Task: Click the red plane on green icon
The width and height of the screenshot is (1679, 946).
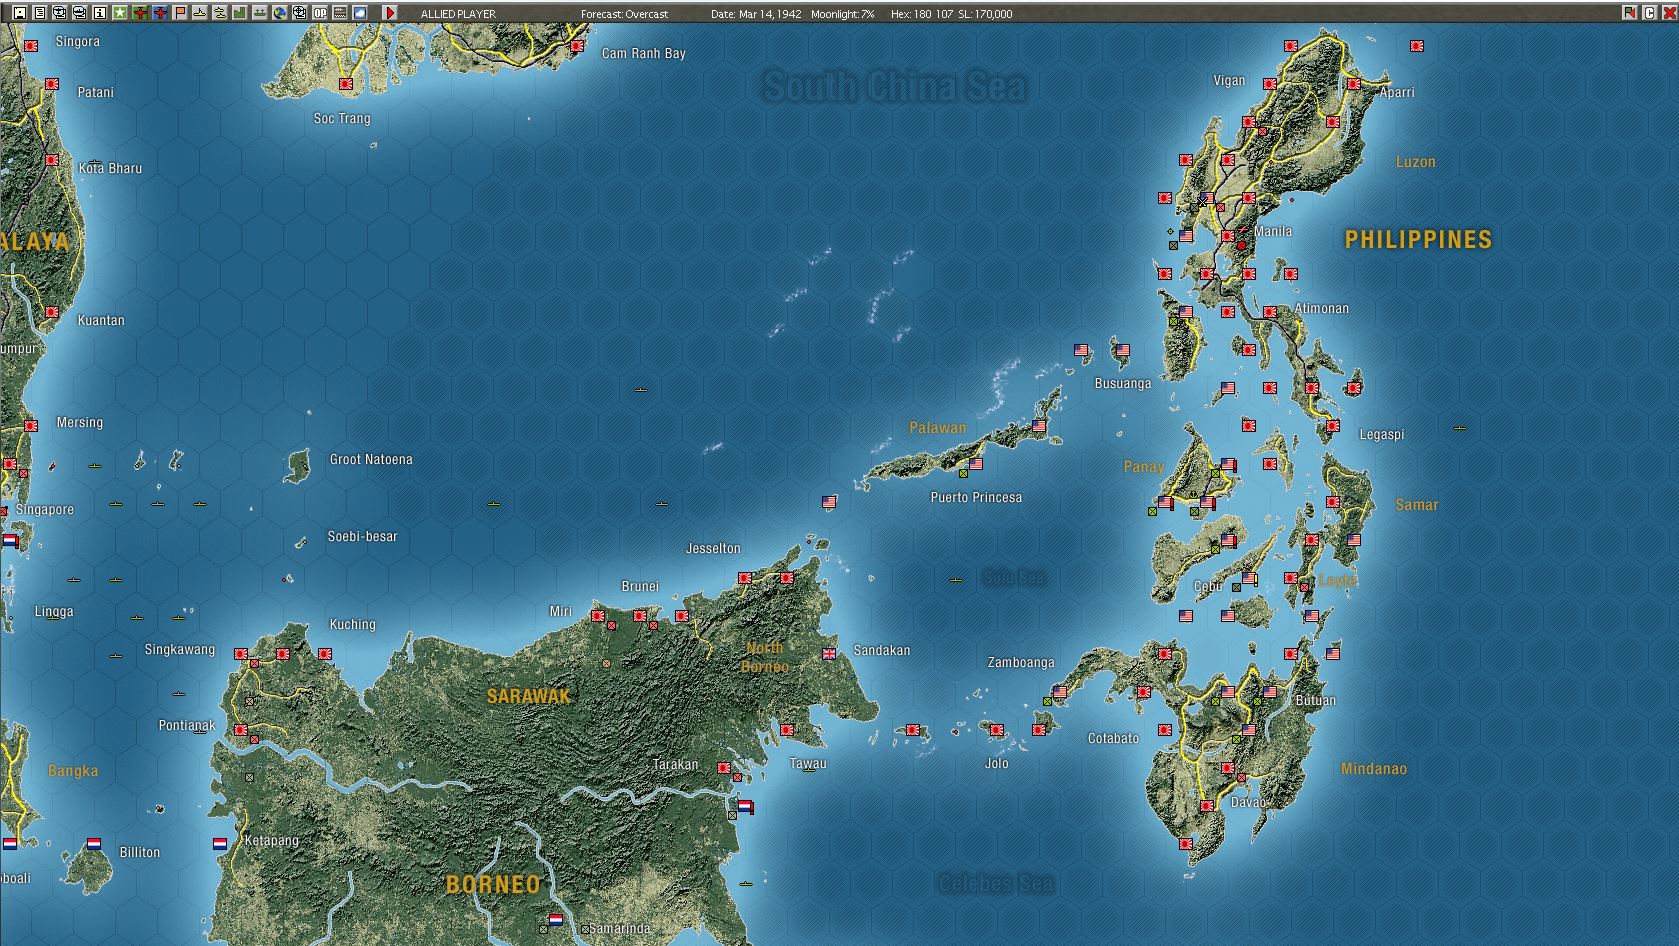Action: (x=140, y=13)
